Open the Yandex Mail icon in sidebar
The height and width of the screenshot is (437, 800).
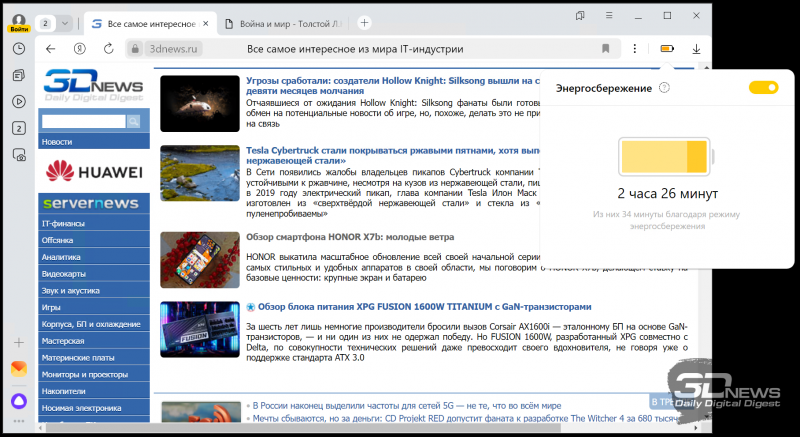coord(19,368)
